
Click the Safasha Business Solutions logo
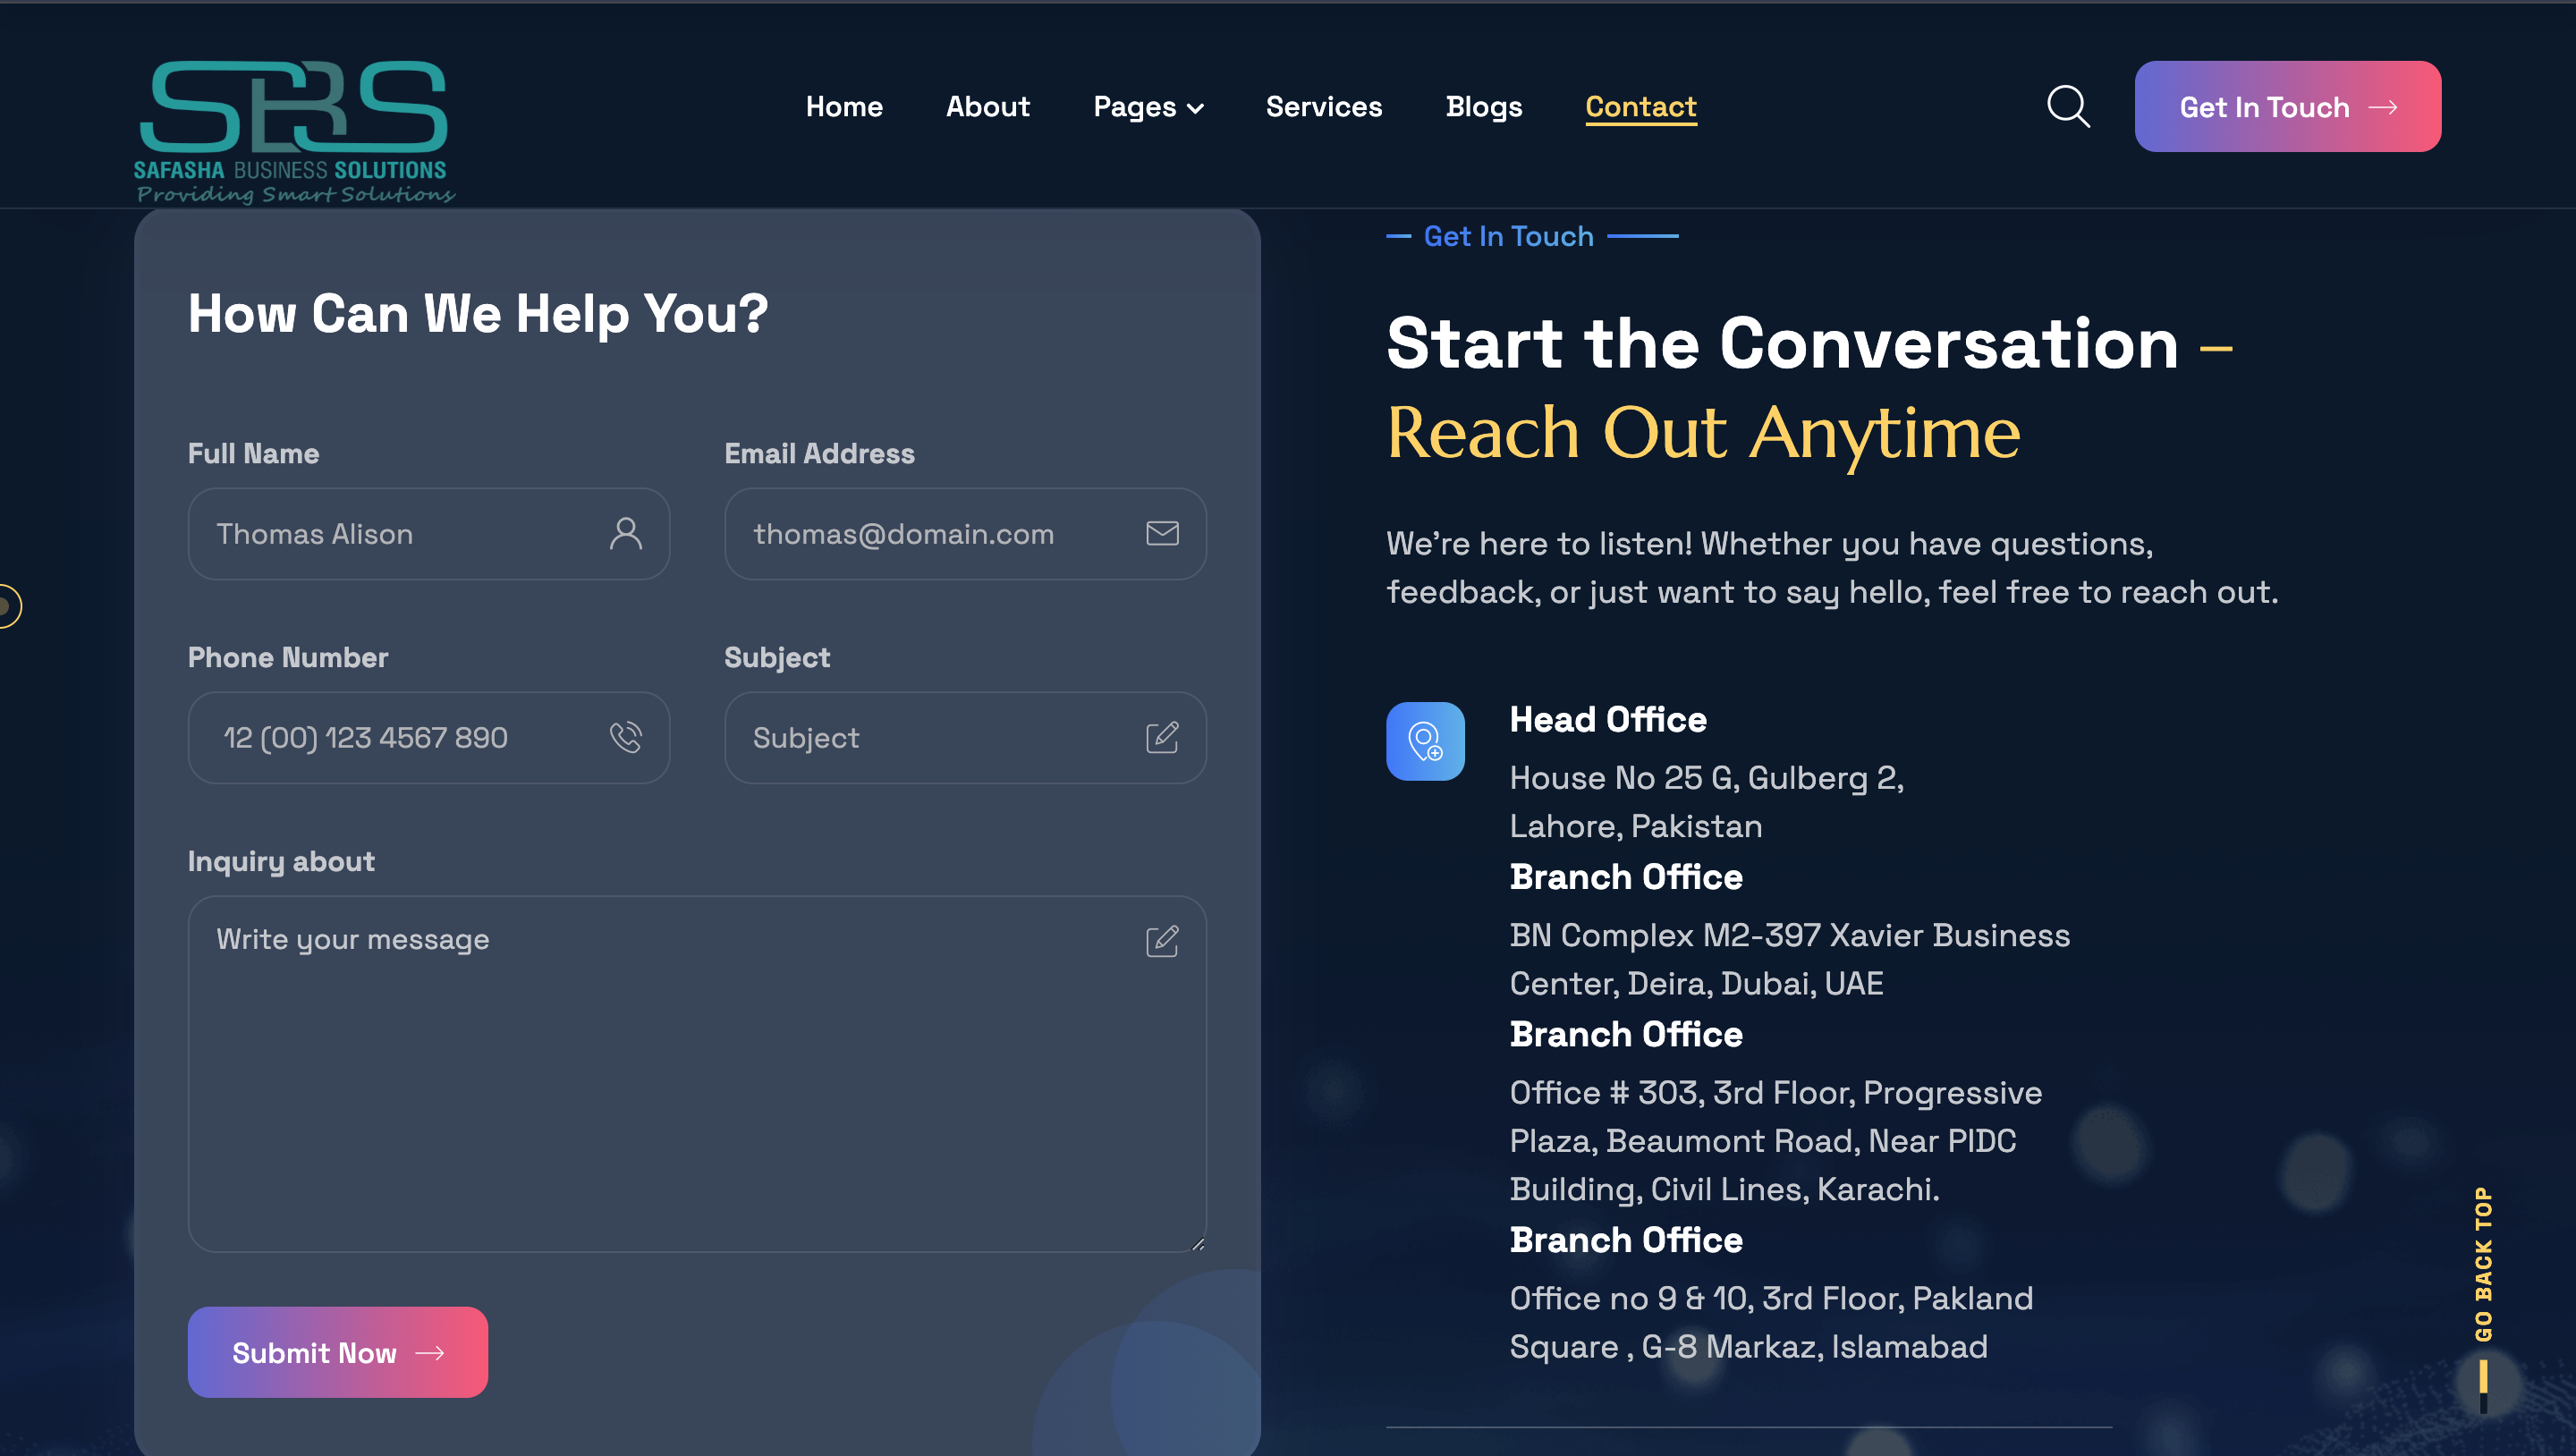pos(294,131)
